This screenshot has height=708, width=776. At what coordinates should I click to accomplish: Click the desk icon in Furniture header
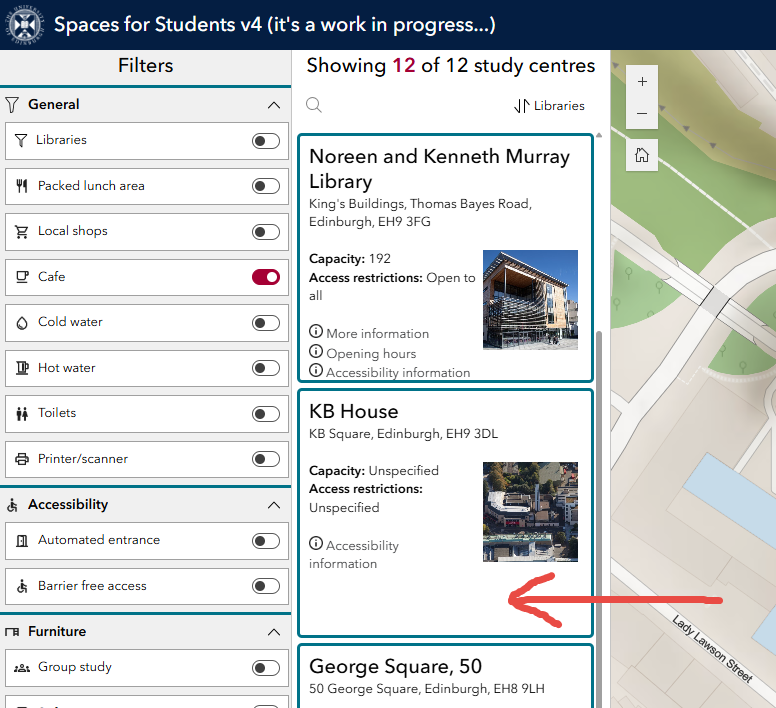pyautogui.click(x=12, y=632)
